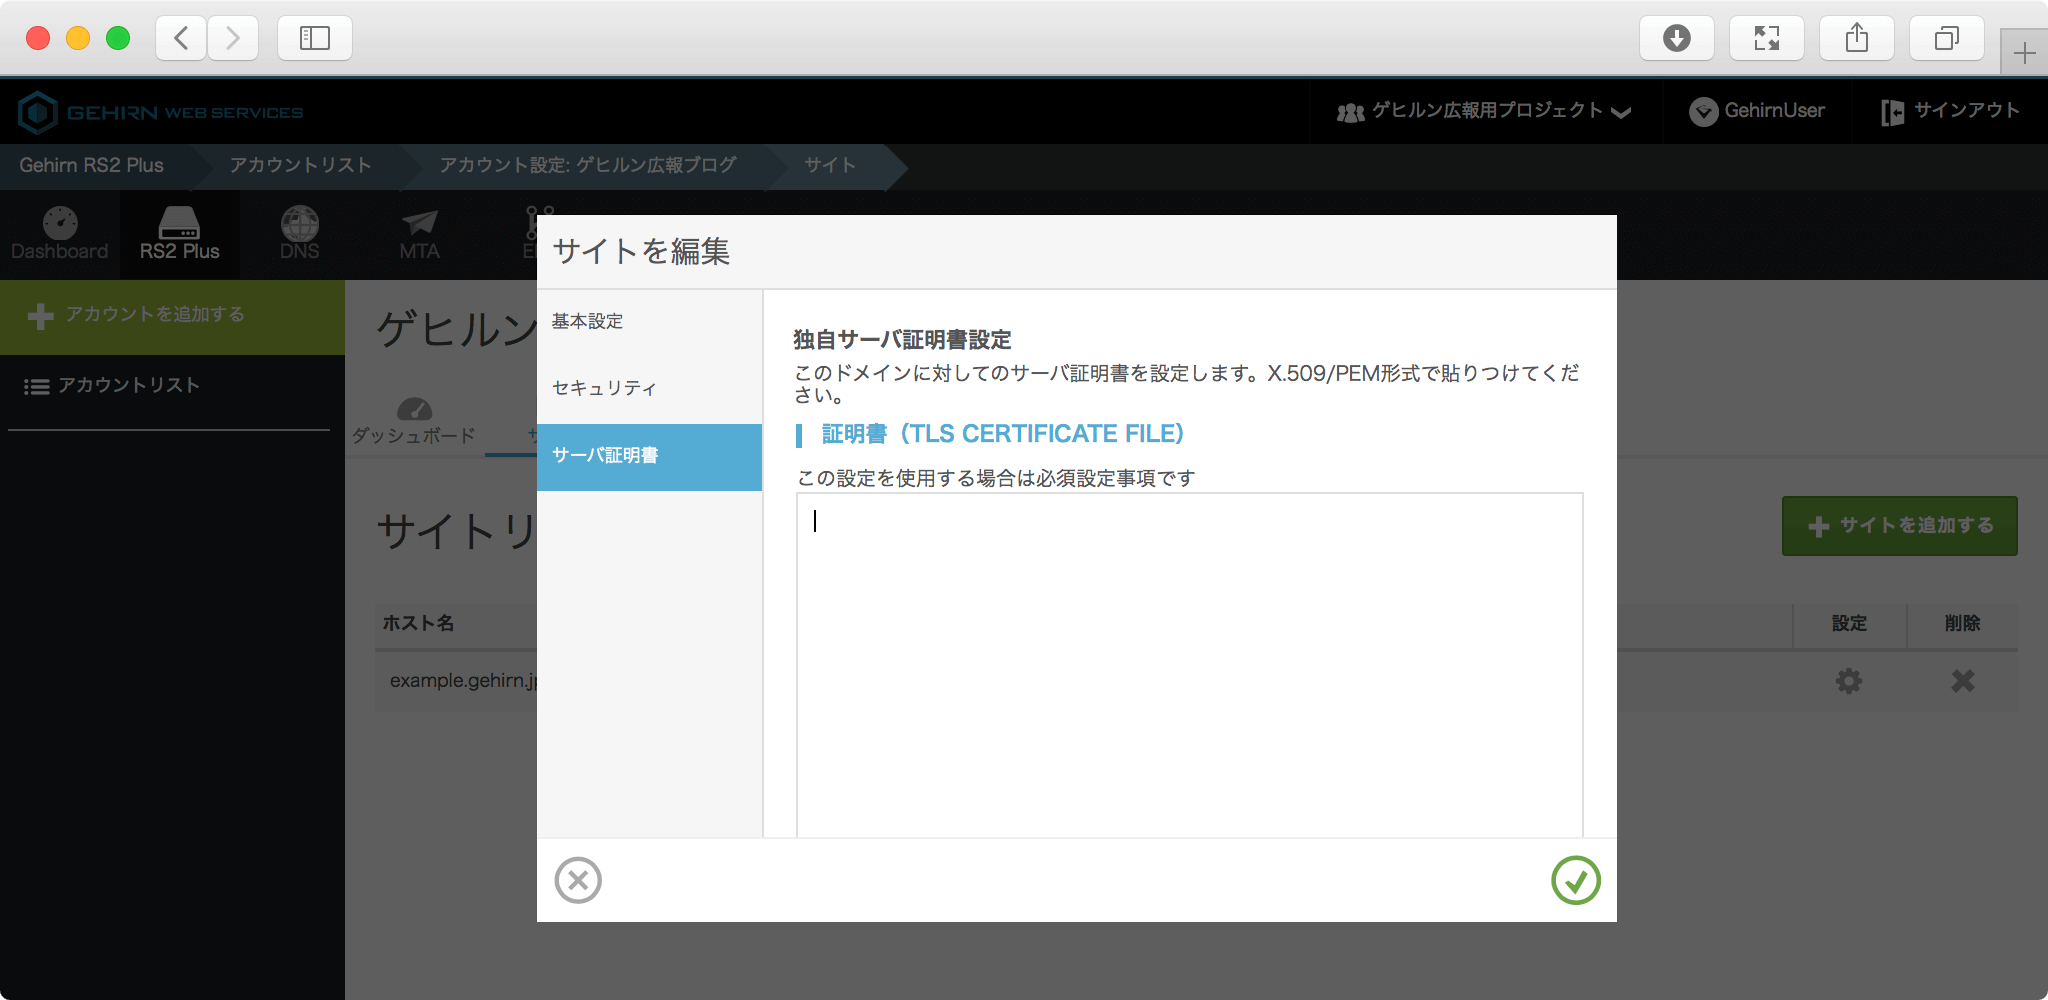Screen dimensions: 2048x1000
Task: Open アカウントリスト in the left sidebar
Action: (x=128, y=386)
